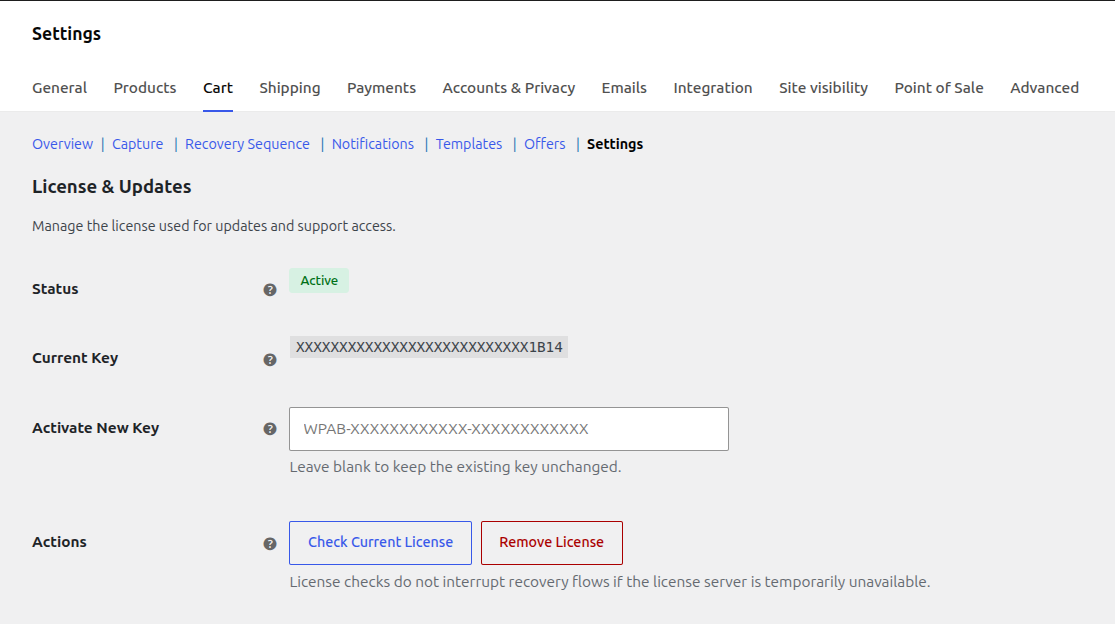Open the Site visibility tab

click(823, 87)
